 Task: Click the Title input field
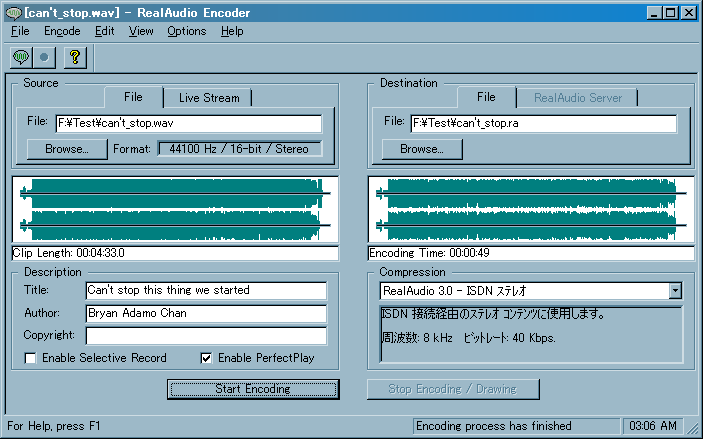tap(206, 291)
